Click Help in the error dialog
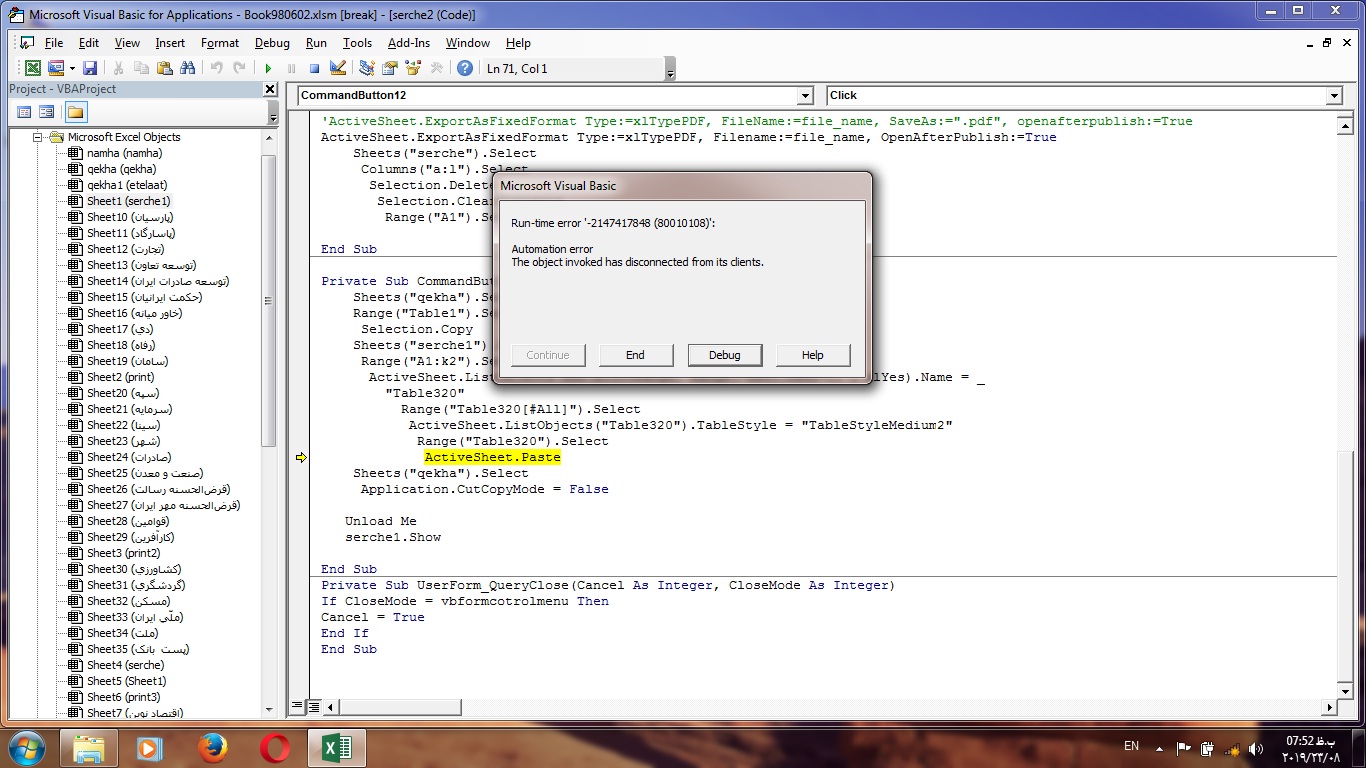This screenshot has height=768, width=1366. point(813,355)
